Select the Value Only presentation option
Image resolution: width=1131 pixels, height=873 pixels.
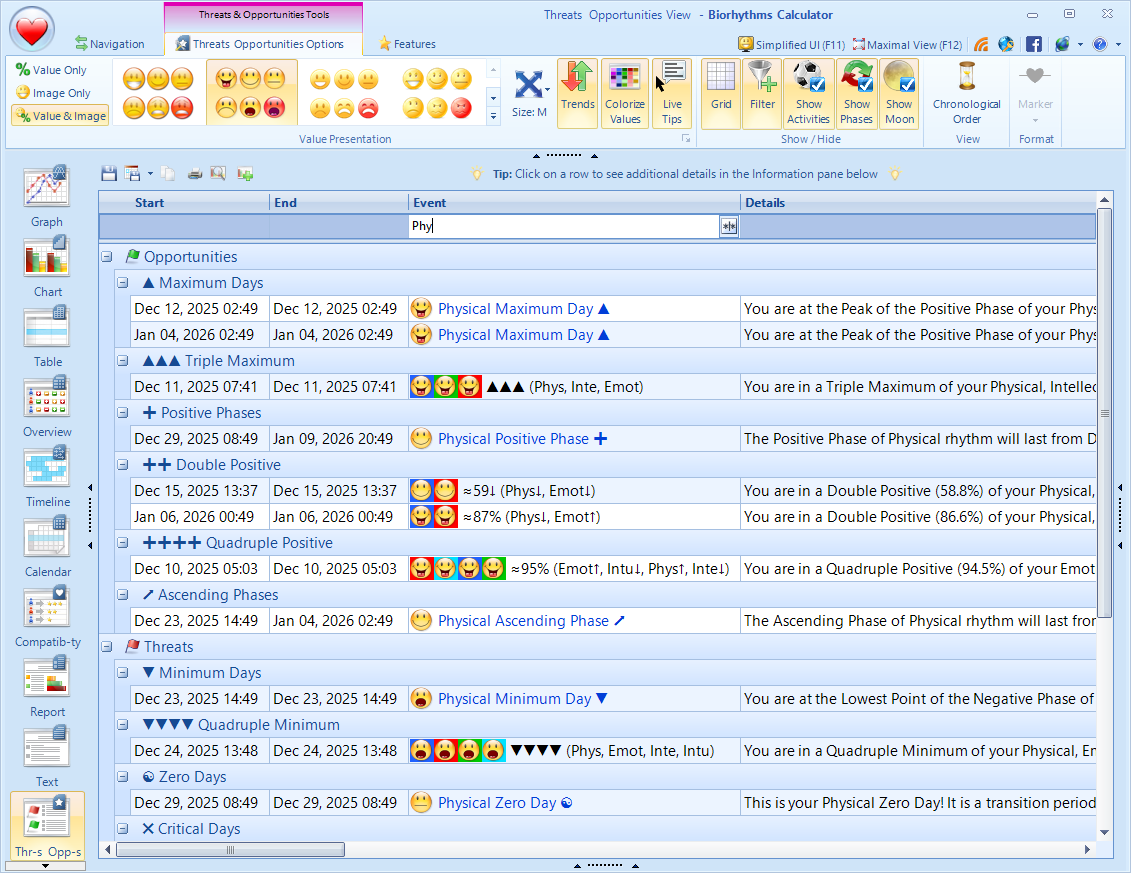point(52,70)
